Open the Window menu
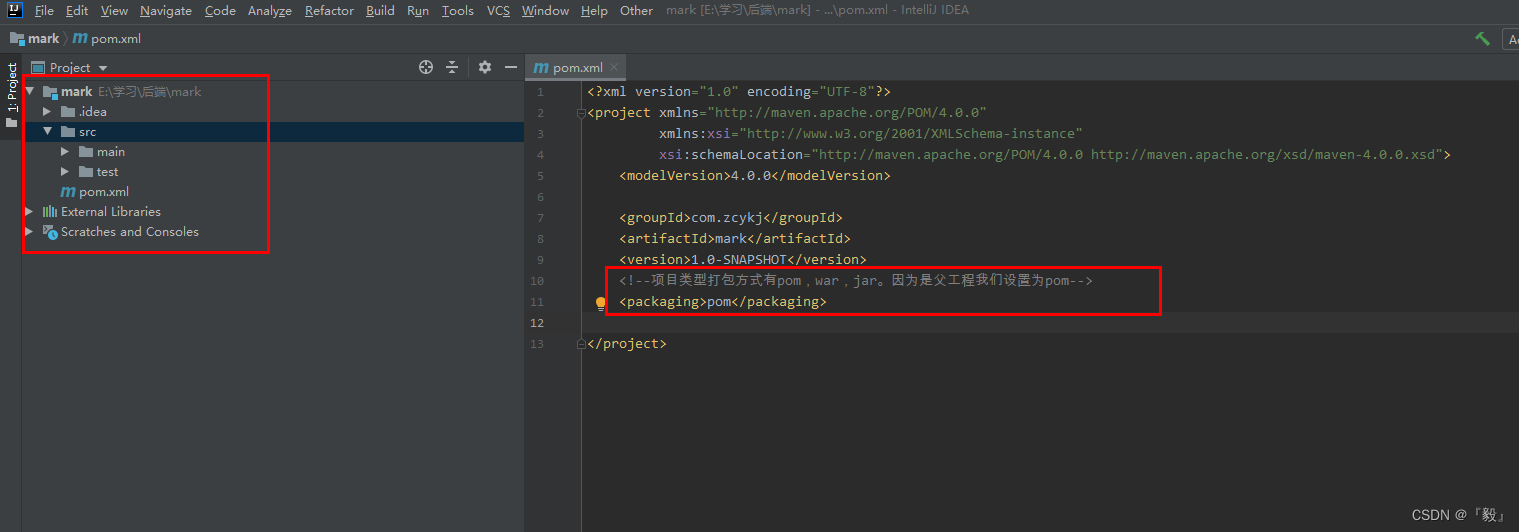 click(x=545, y=11)
